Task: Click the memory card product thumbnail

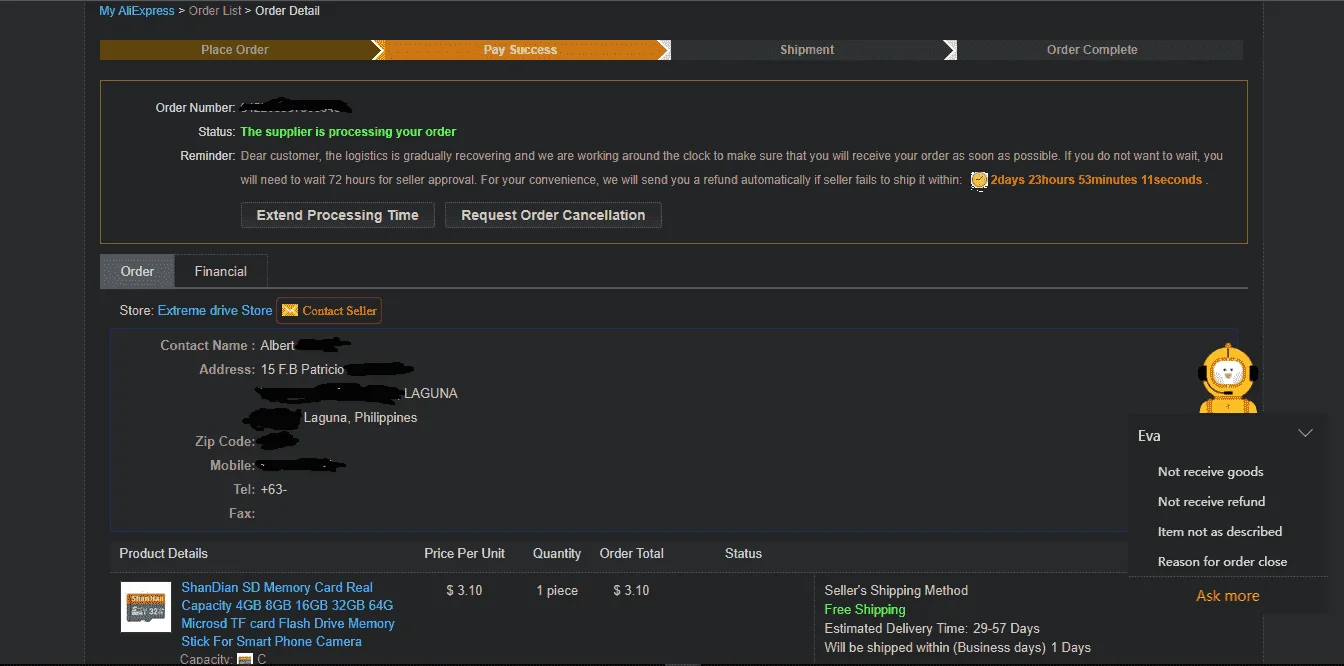Action: pyautogui.click(x=146, y=607)
